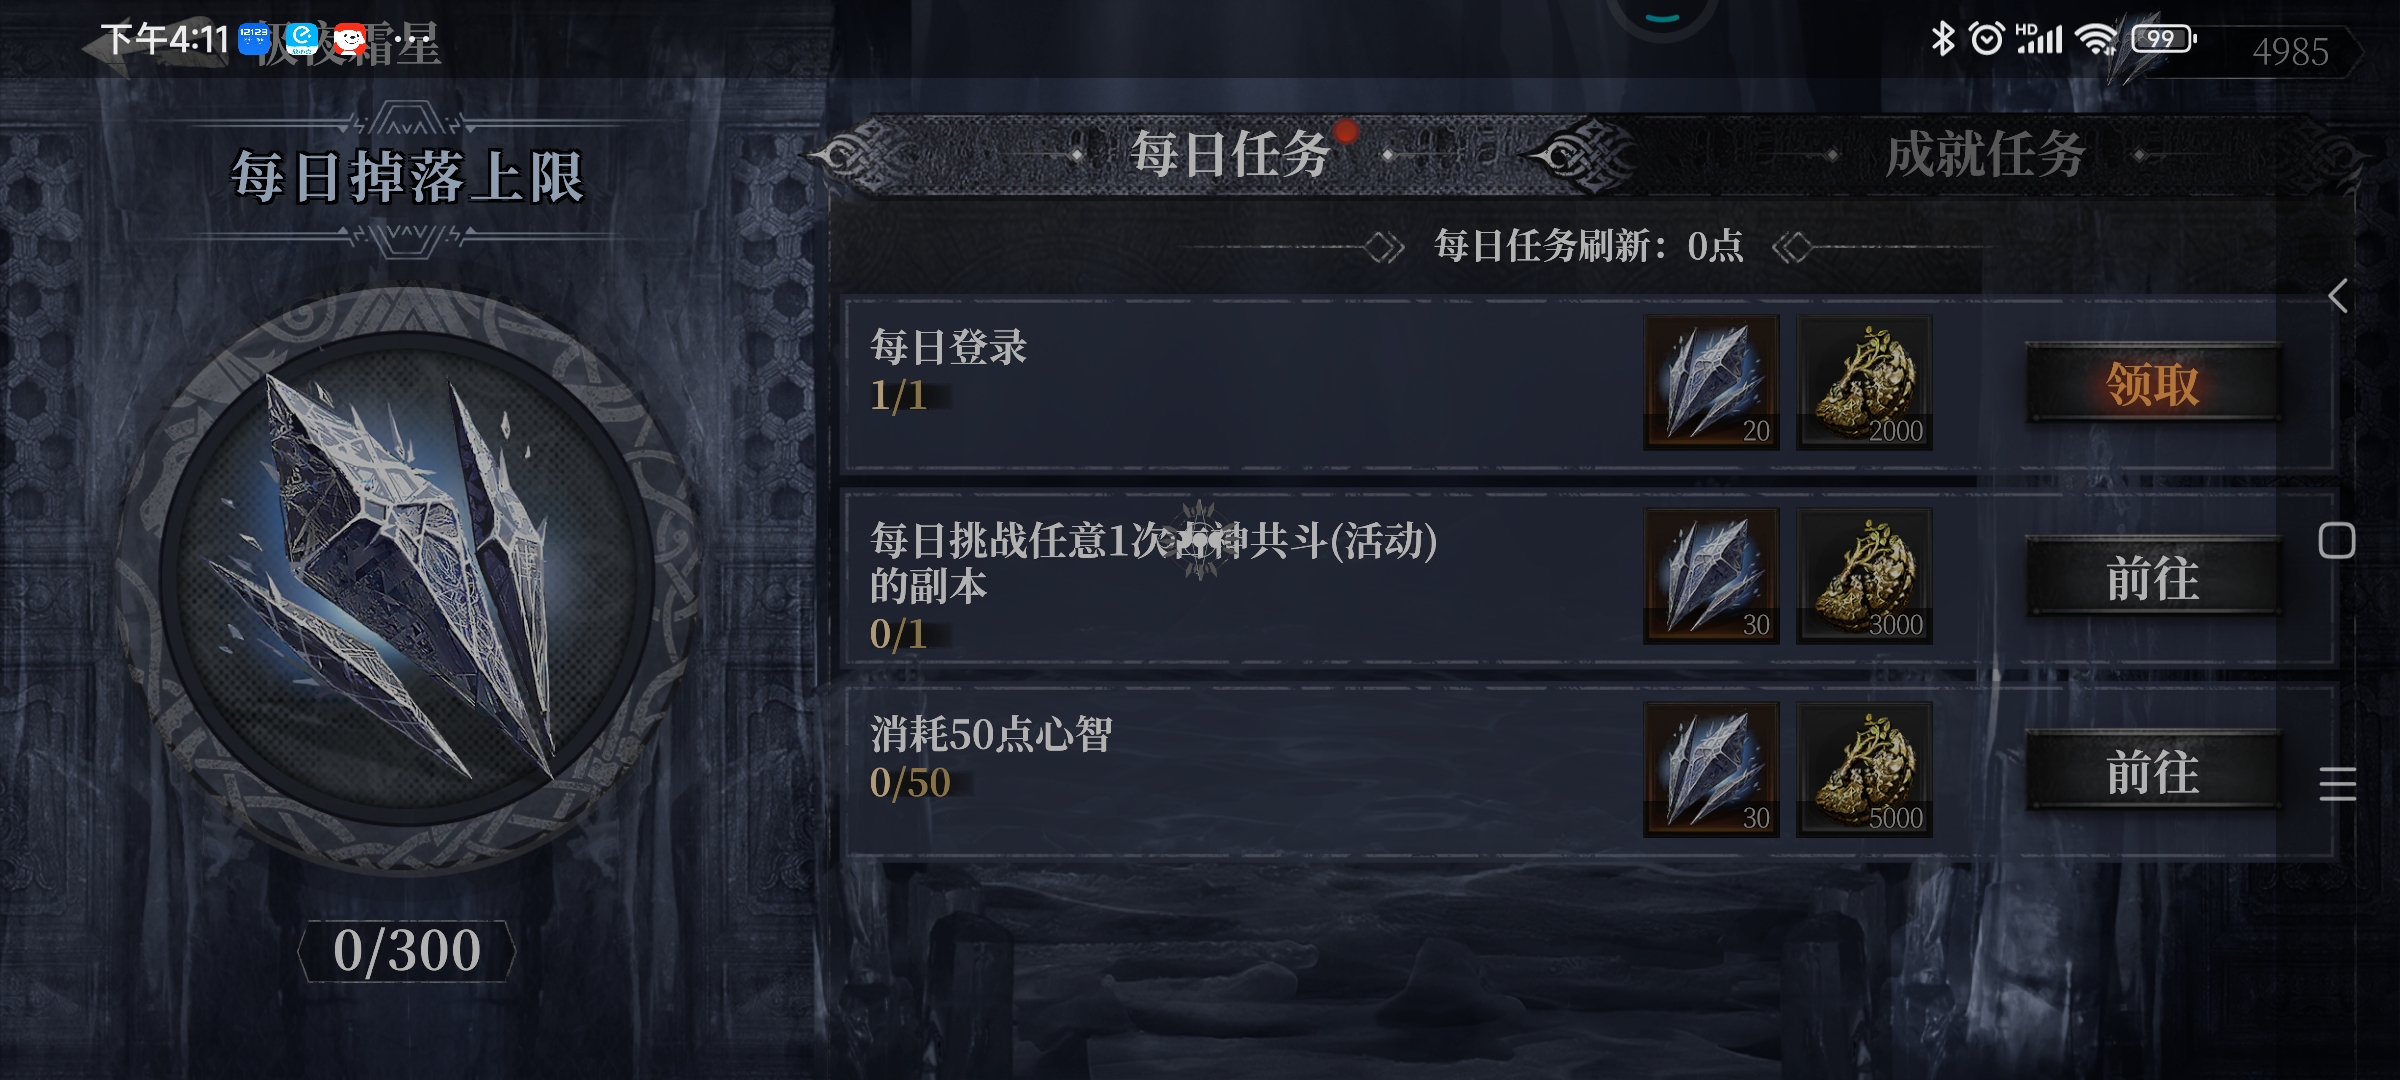Viewport: 2400px width, 1080px height.
Task: Tap crystal reward 30 in 消耗50点心智 row
Action: [1711, 769]
